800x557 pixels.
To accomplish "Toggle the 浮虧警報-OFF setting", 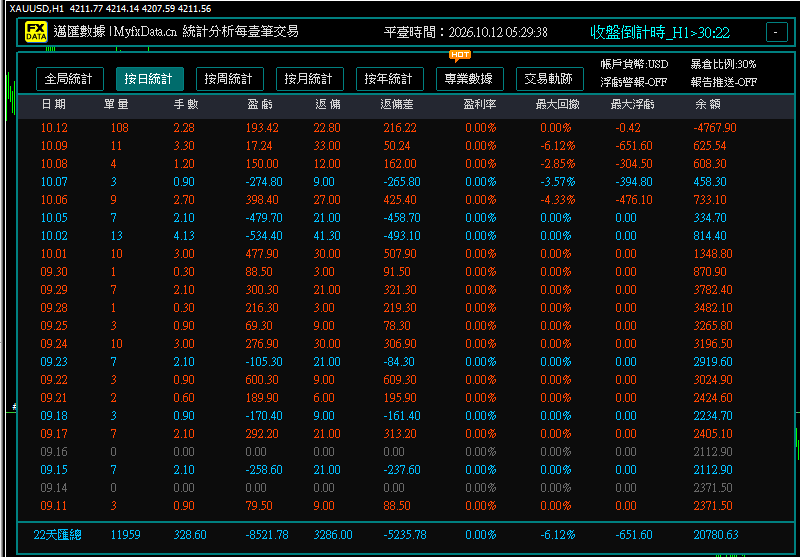I will coord(634,83).
